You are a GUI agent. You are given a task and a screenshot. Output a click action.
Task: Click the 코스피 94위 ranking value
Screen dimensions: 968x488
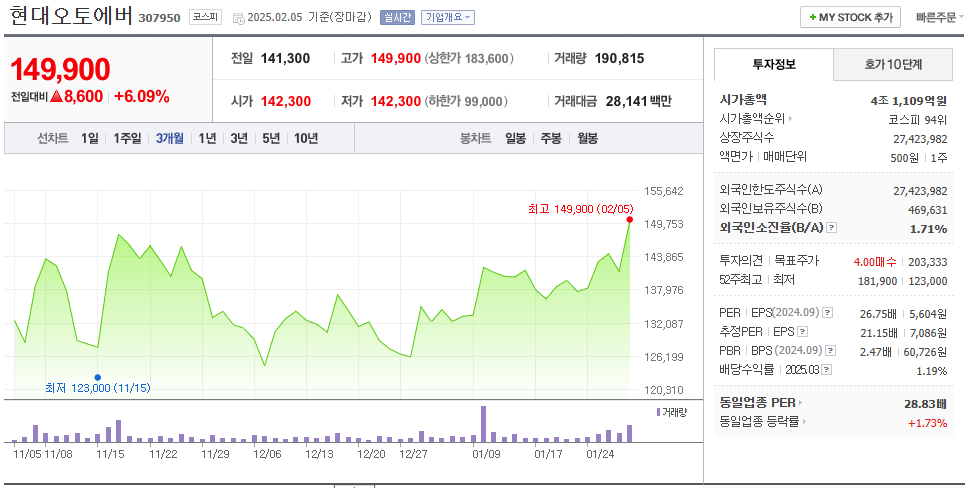[917, 120]
